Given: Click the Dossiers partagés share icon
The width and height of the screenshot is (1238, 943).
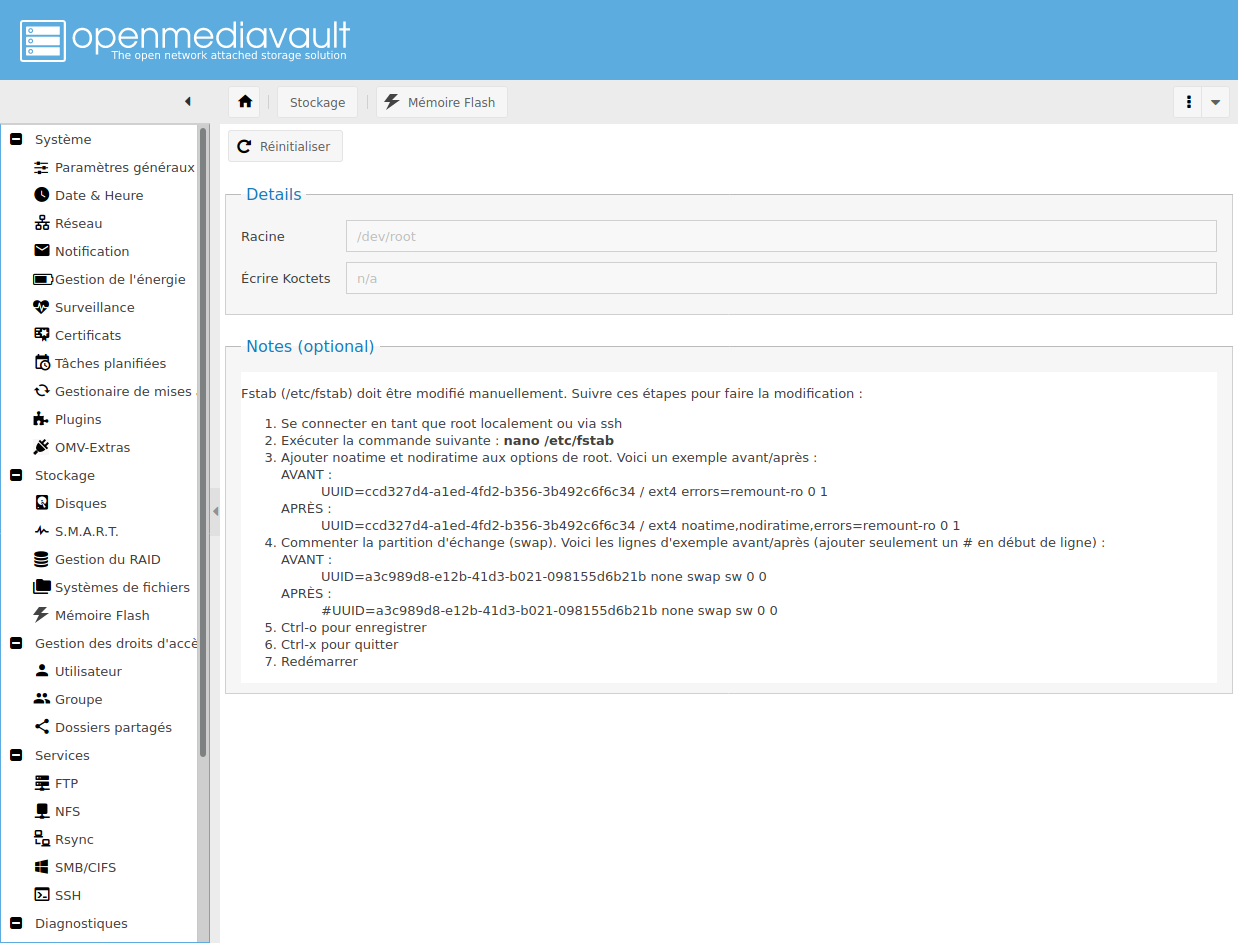Looking at the screenshot, I should 42,727.
